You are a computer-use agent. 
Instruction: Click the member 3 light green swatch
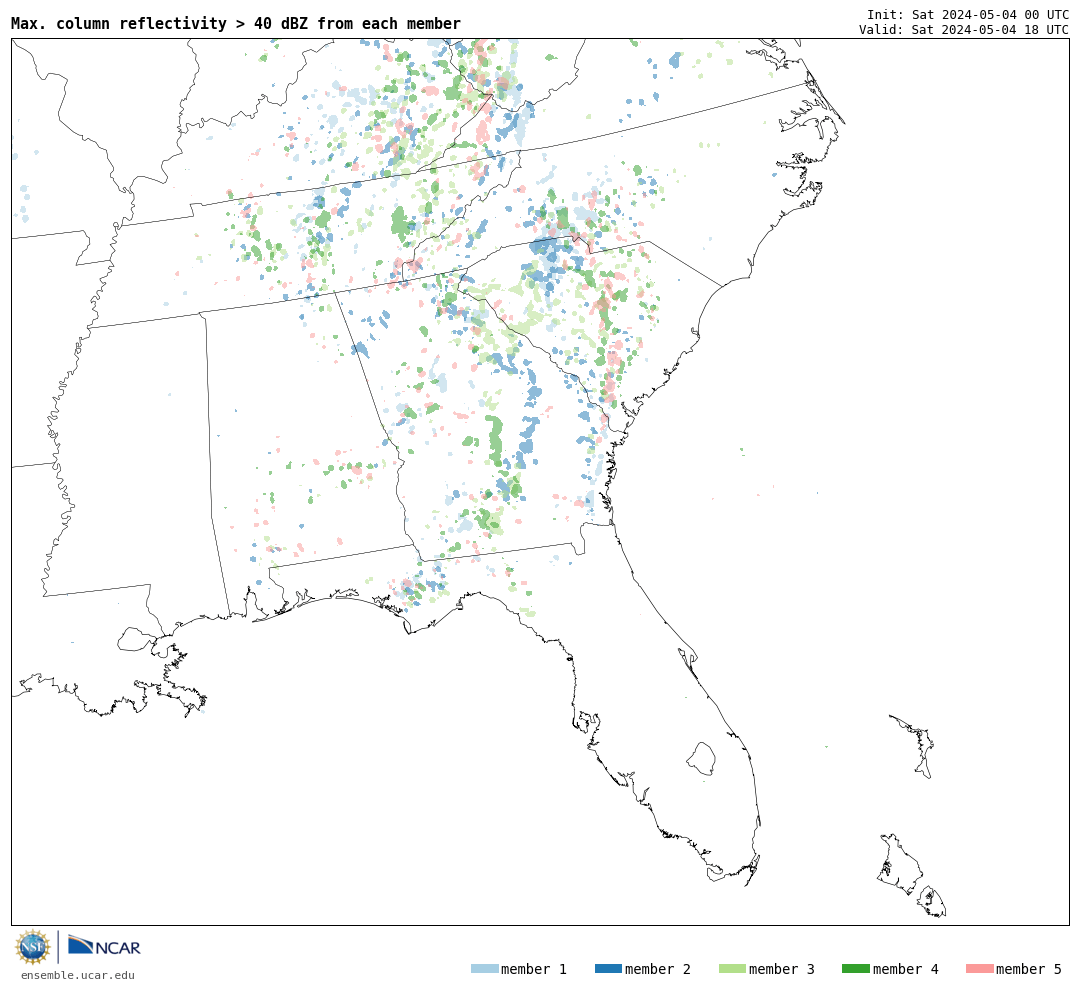pyautogui.click(x=732, y=969)
